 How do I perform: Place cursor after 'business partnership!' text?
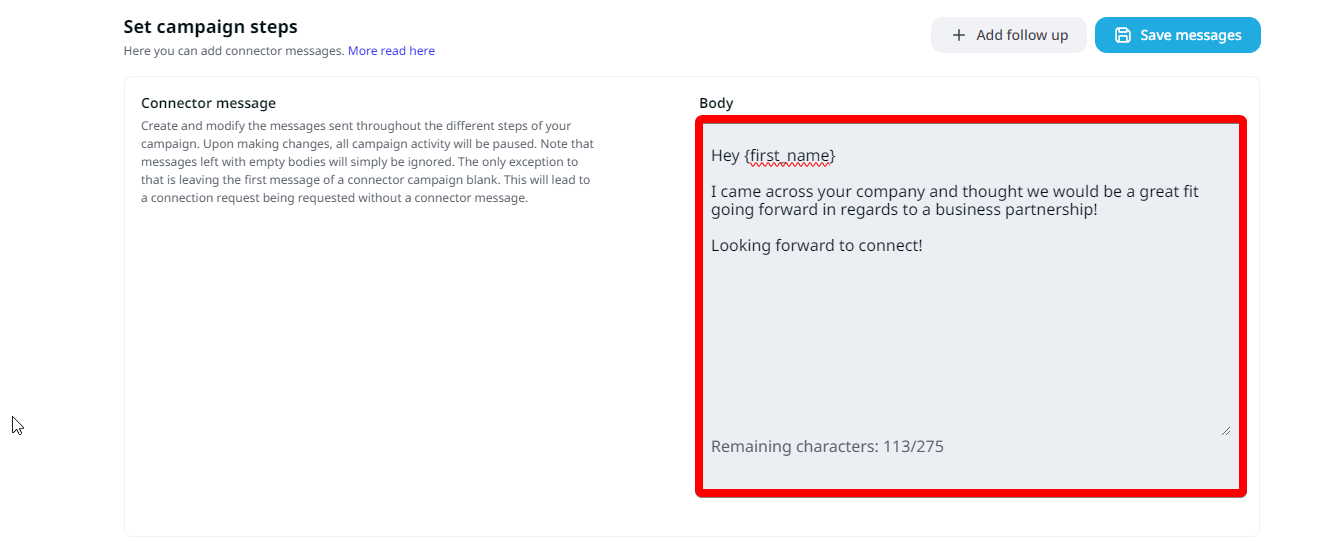coord(1099,210)
